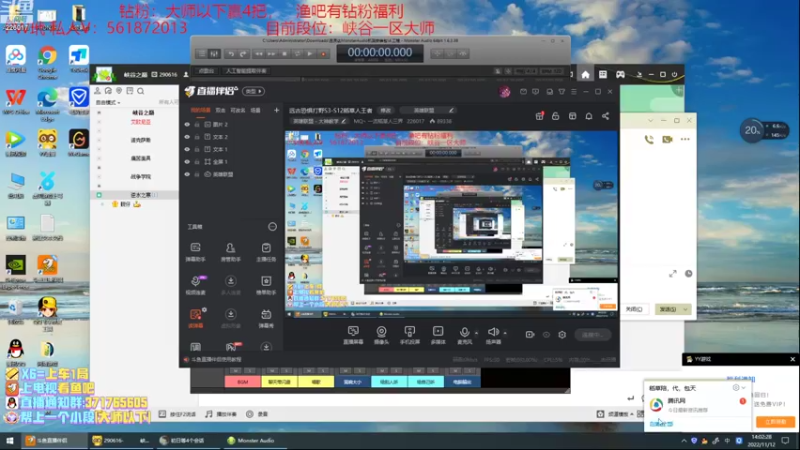Click search icon in YY channel toolbar

(x=141, y=91)
